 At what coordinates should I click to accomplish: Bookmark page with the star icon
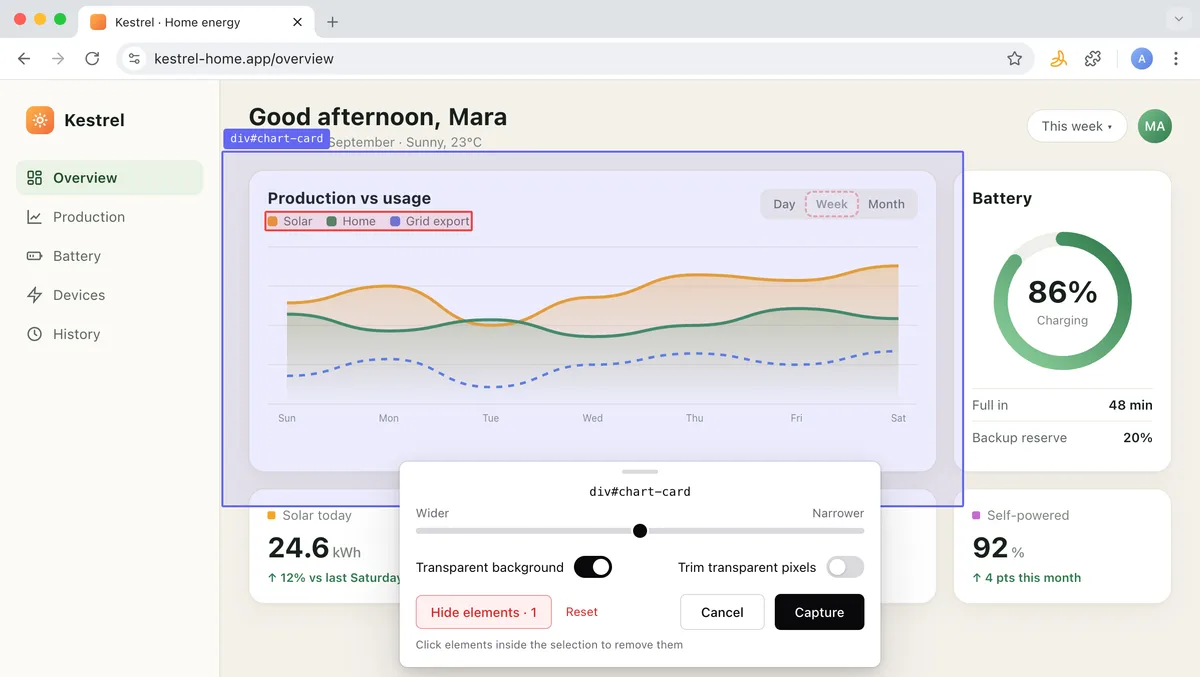[1015, 59]
